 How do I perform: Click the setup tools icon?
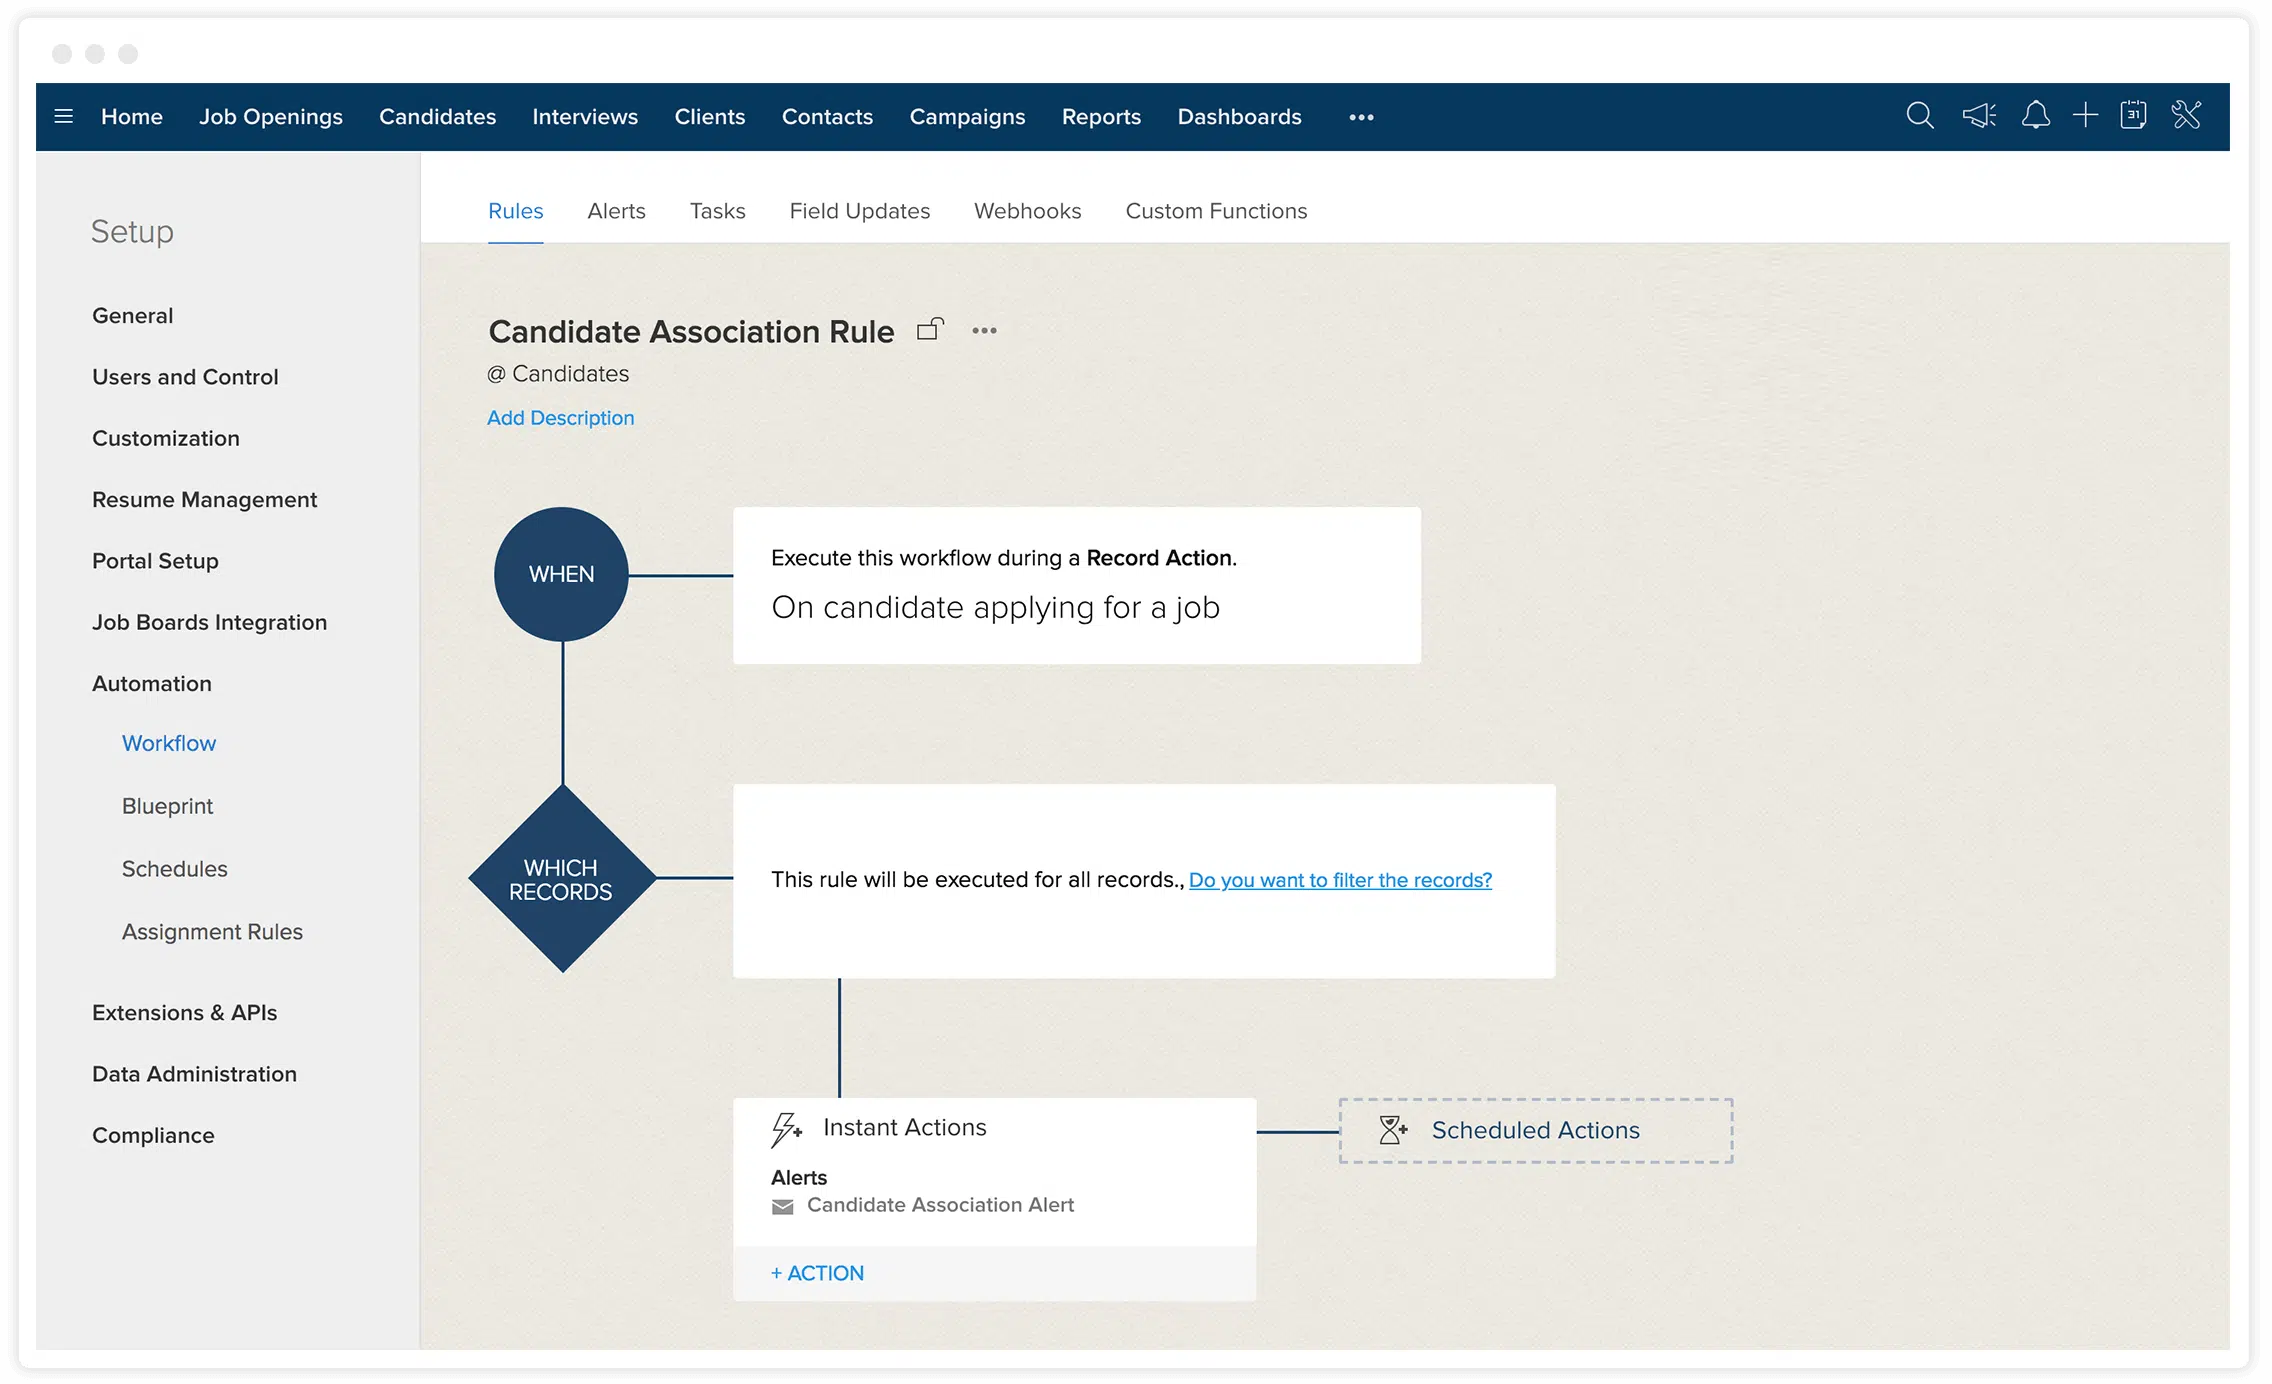pyautogui.click(x=2187, y=116)
